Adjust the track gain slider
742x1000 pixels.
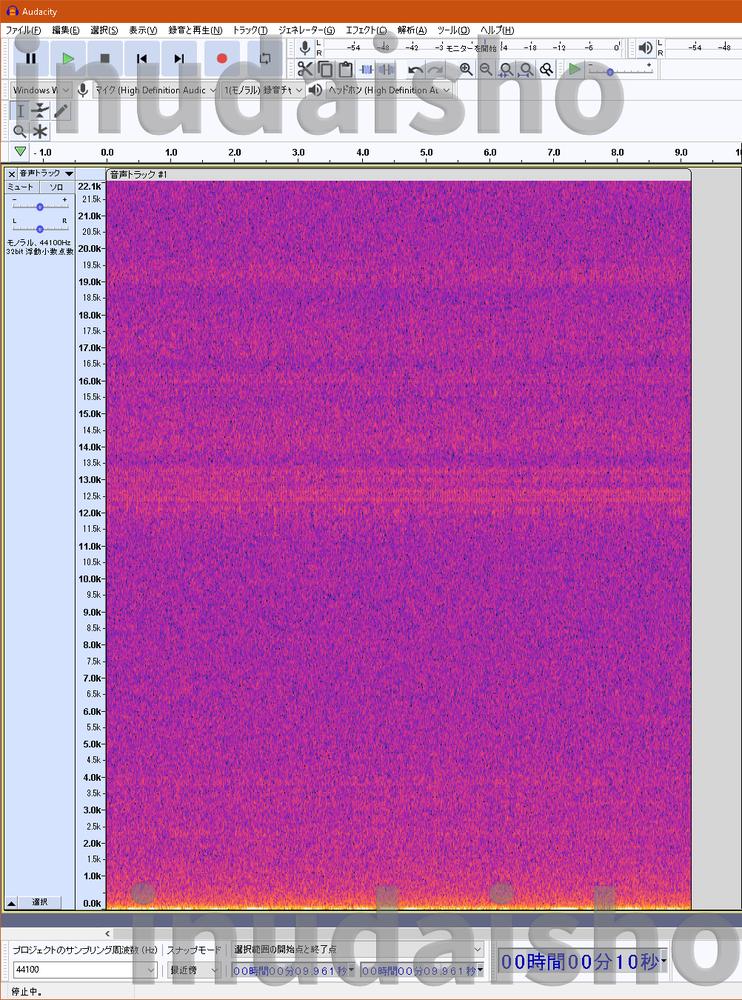click(x=40, y=207)
